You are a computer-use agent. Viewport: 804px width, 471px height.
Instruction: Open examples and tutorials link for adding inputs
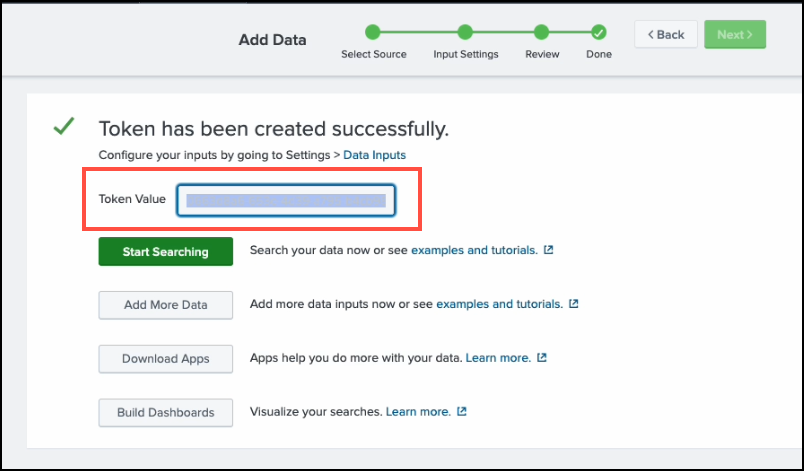click(x=499, y=304)
